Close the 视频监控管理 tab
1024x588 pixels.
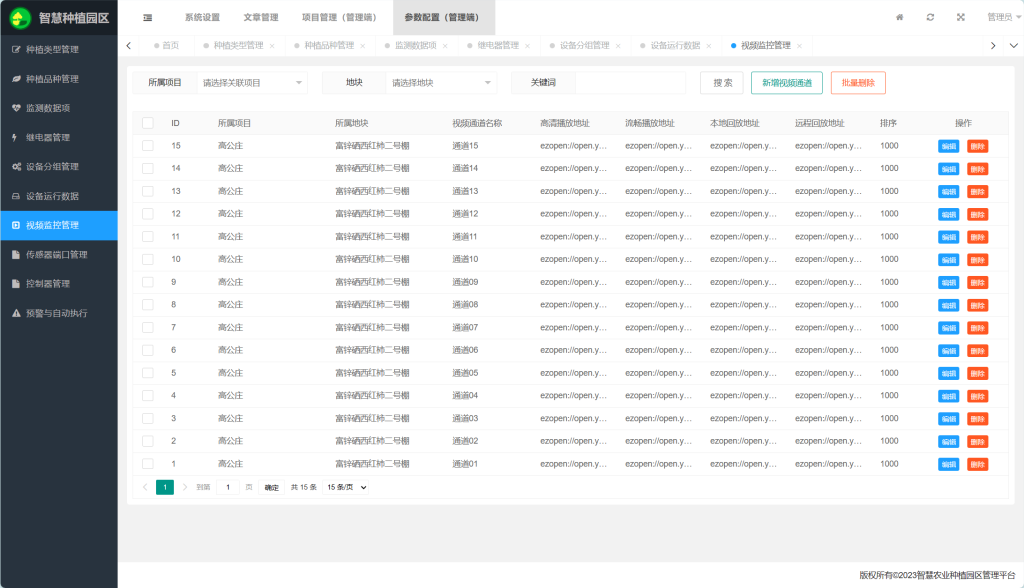799,46
